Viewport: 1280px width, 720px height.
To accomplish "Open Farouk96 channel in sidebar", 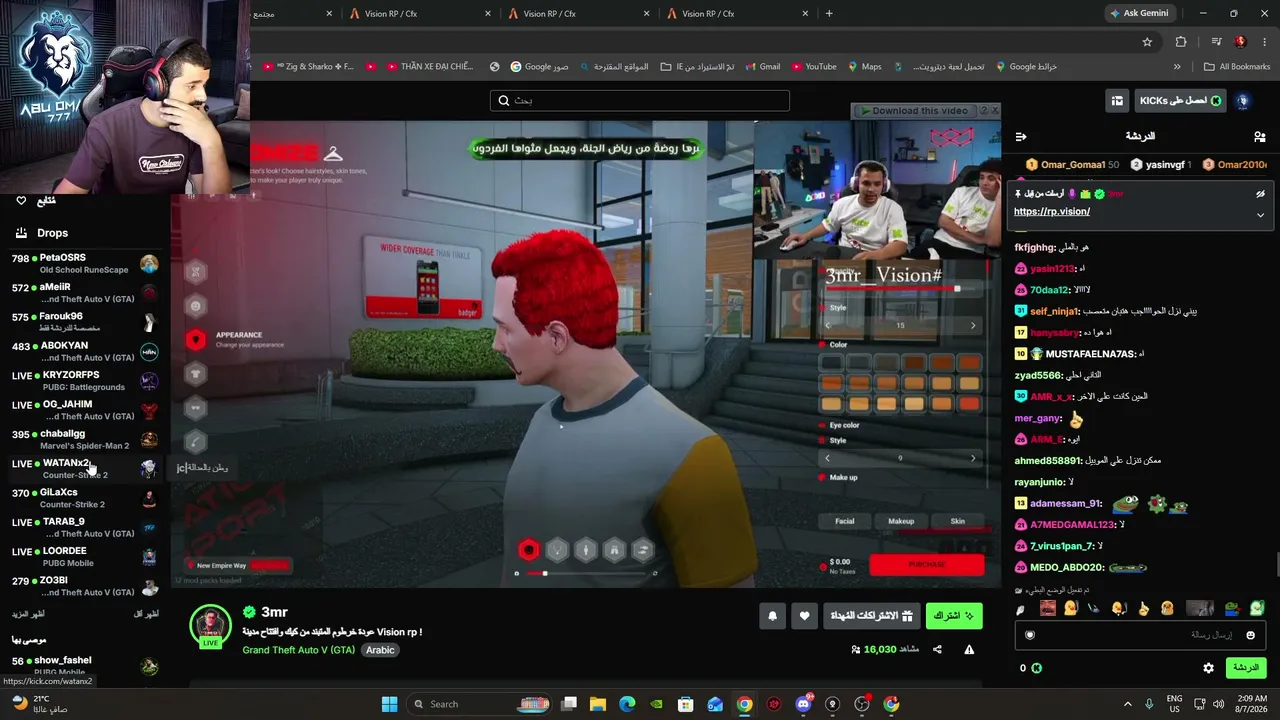I will point(85,322).
